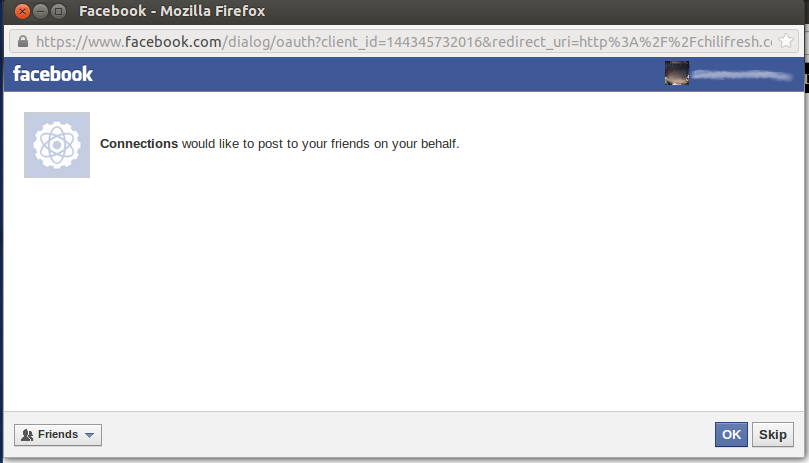809x463 pixels.
Task: Click the friends silhouette icon
Action: 27,435
